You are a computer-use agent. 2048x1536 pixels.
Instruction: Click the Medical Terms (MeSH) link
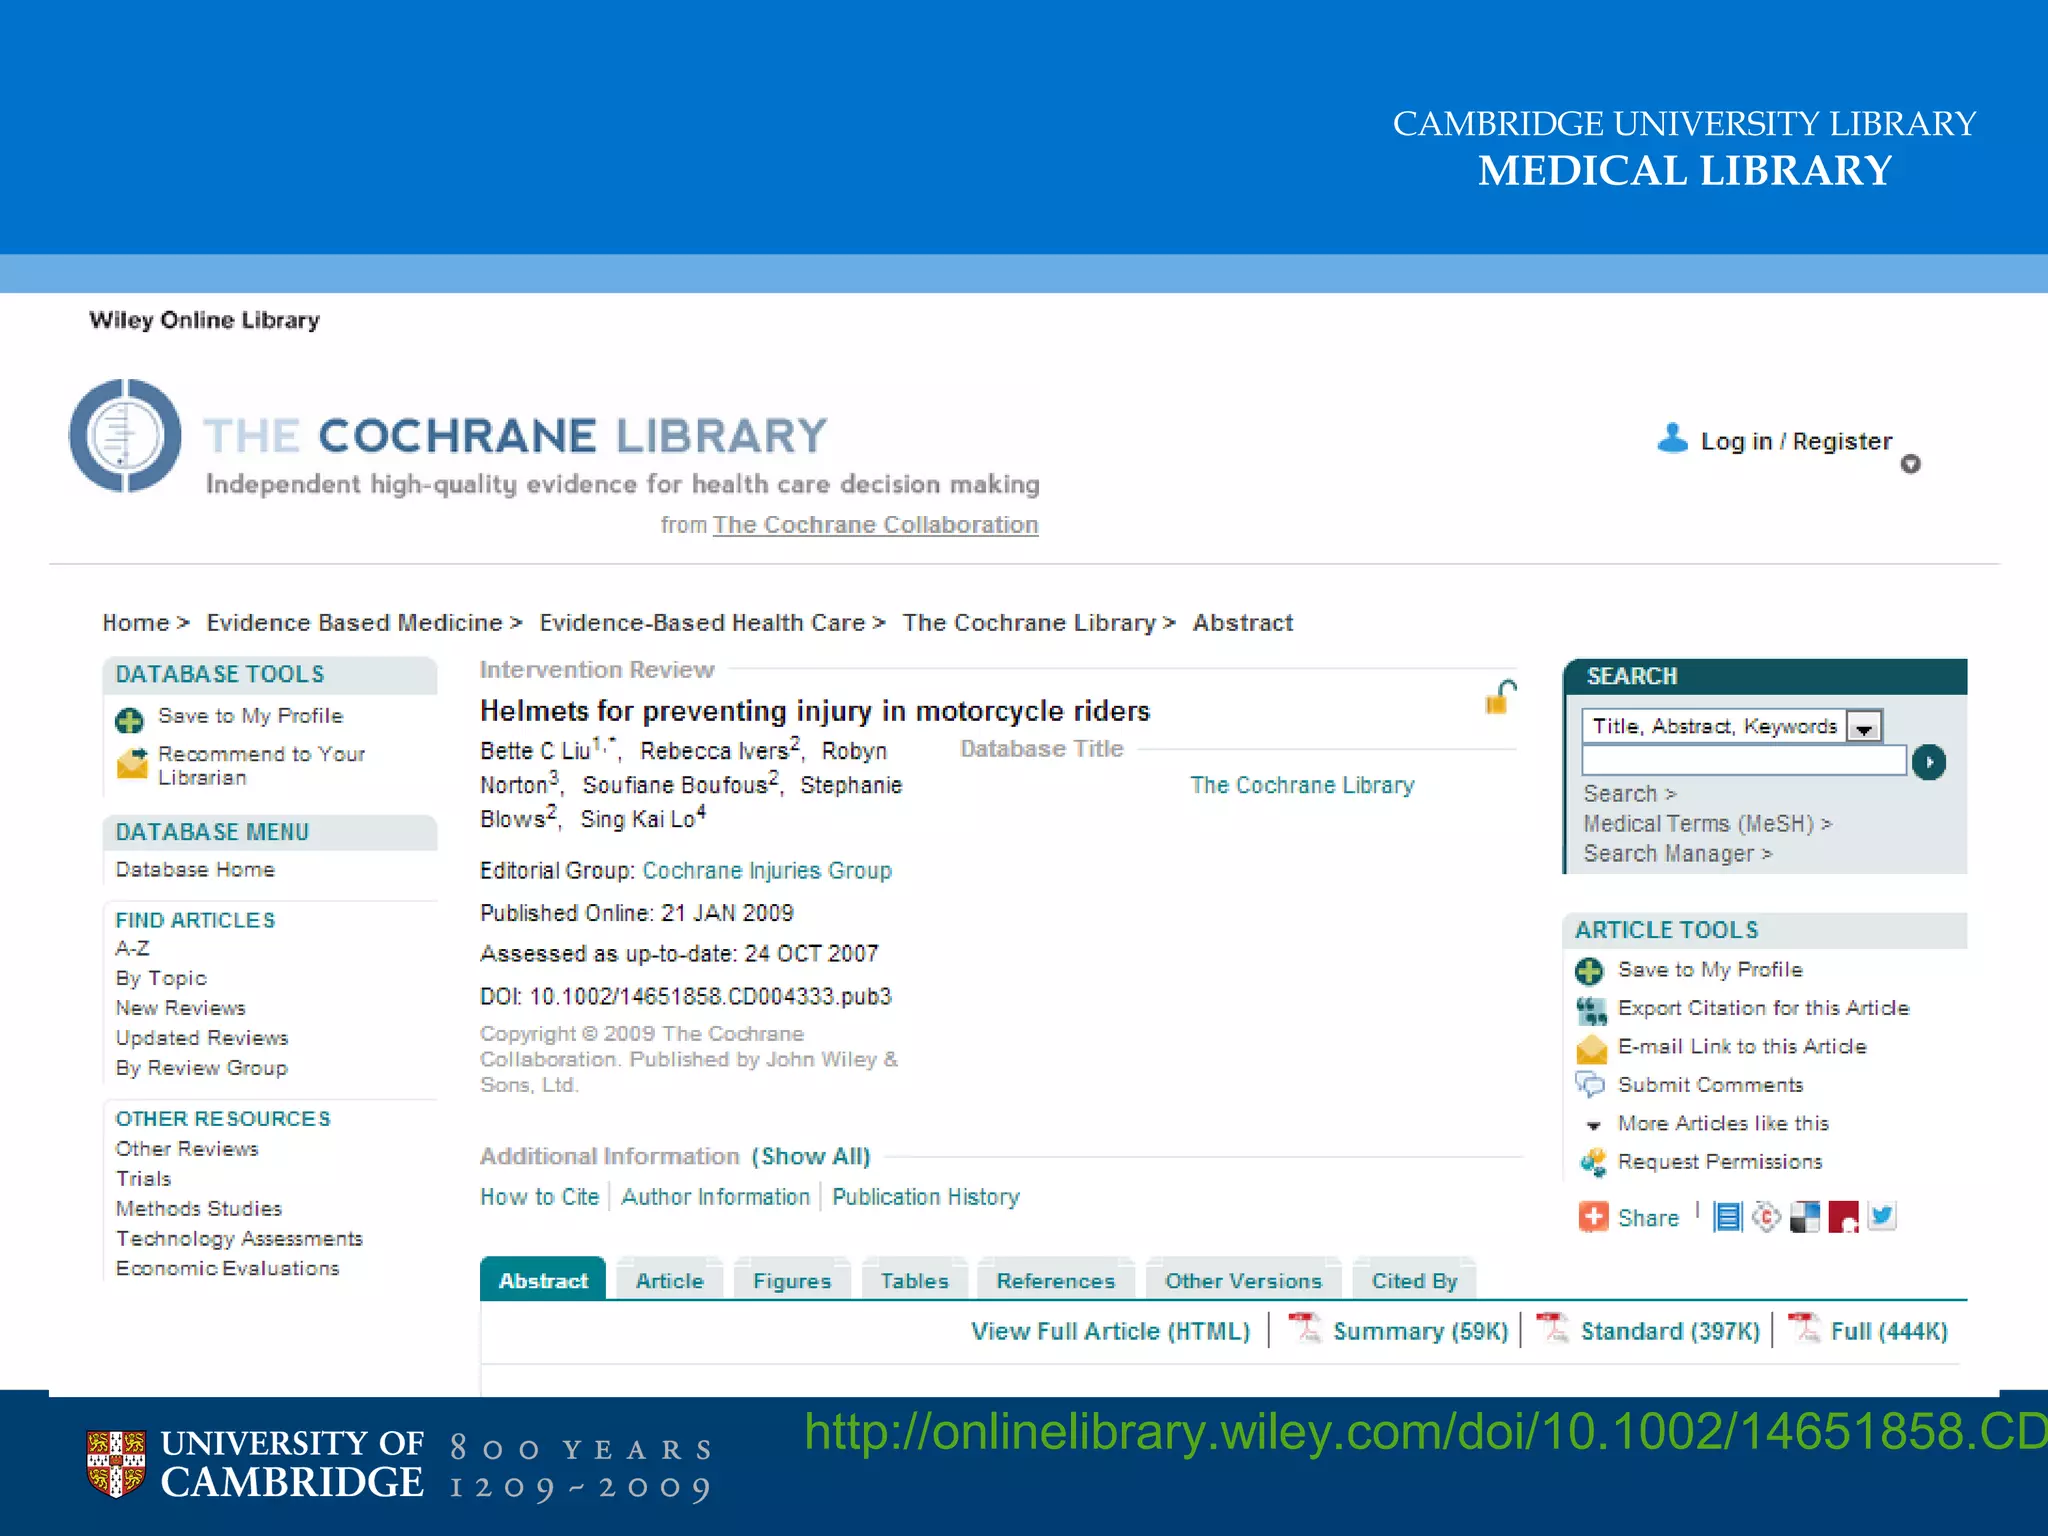(1707, 824)
